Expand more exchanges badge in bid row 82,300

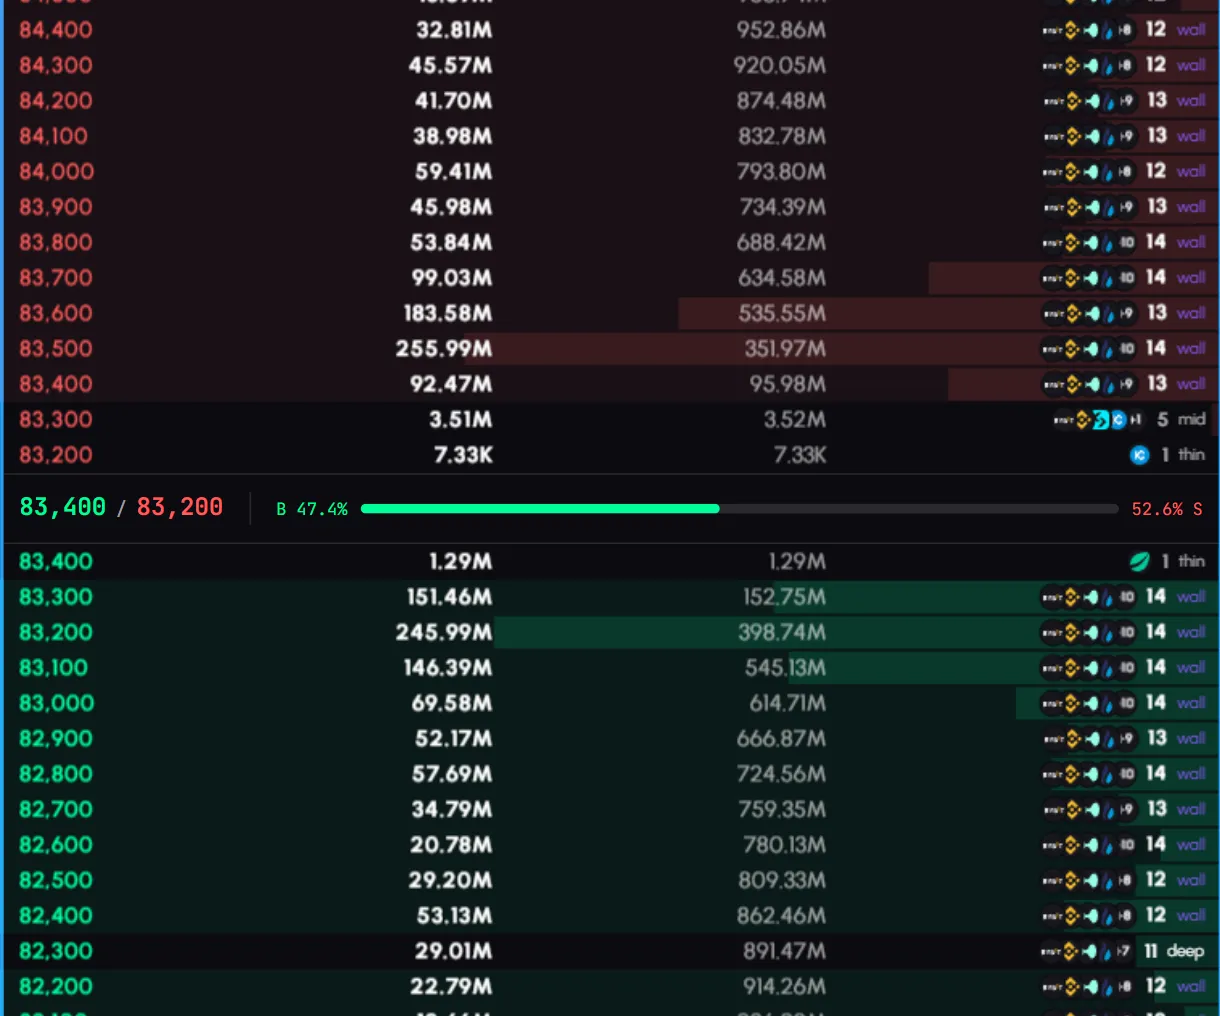1124,951
